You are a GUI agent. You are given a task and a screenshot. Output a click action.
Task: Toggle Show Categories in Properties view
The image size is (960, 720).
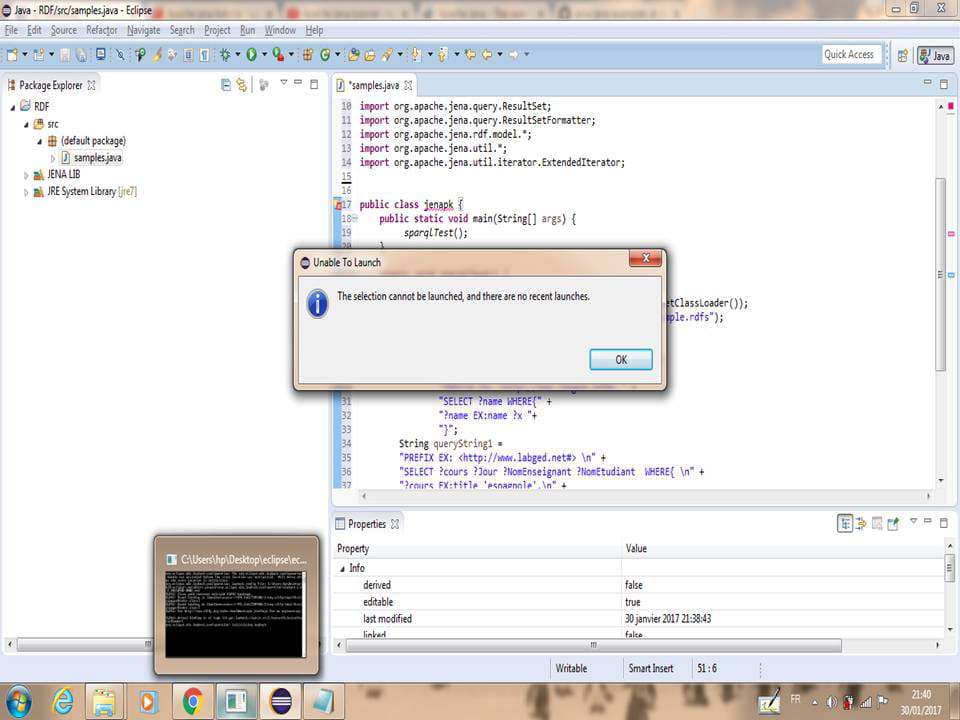point(846,523)
